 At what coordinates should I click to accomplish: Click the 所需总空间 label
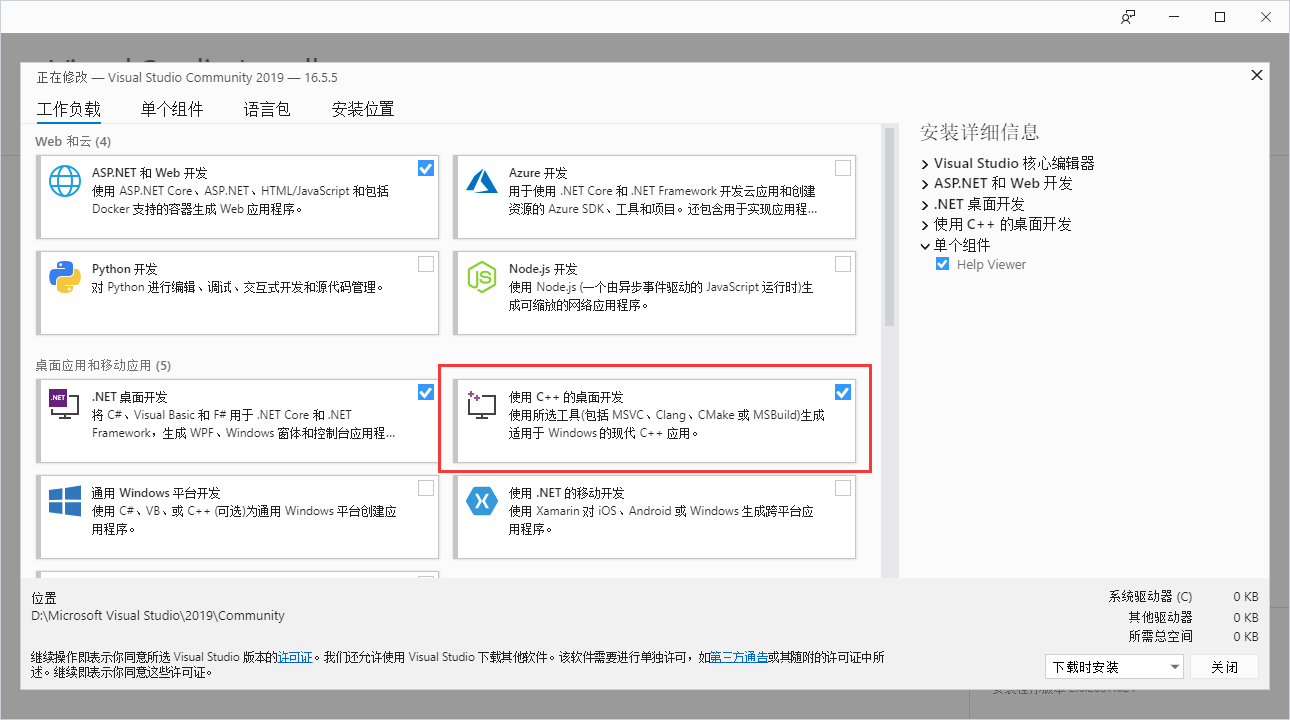click(x=1160, y=636)
